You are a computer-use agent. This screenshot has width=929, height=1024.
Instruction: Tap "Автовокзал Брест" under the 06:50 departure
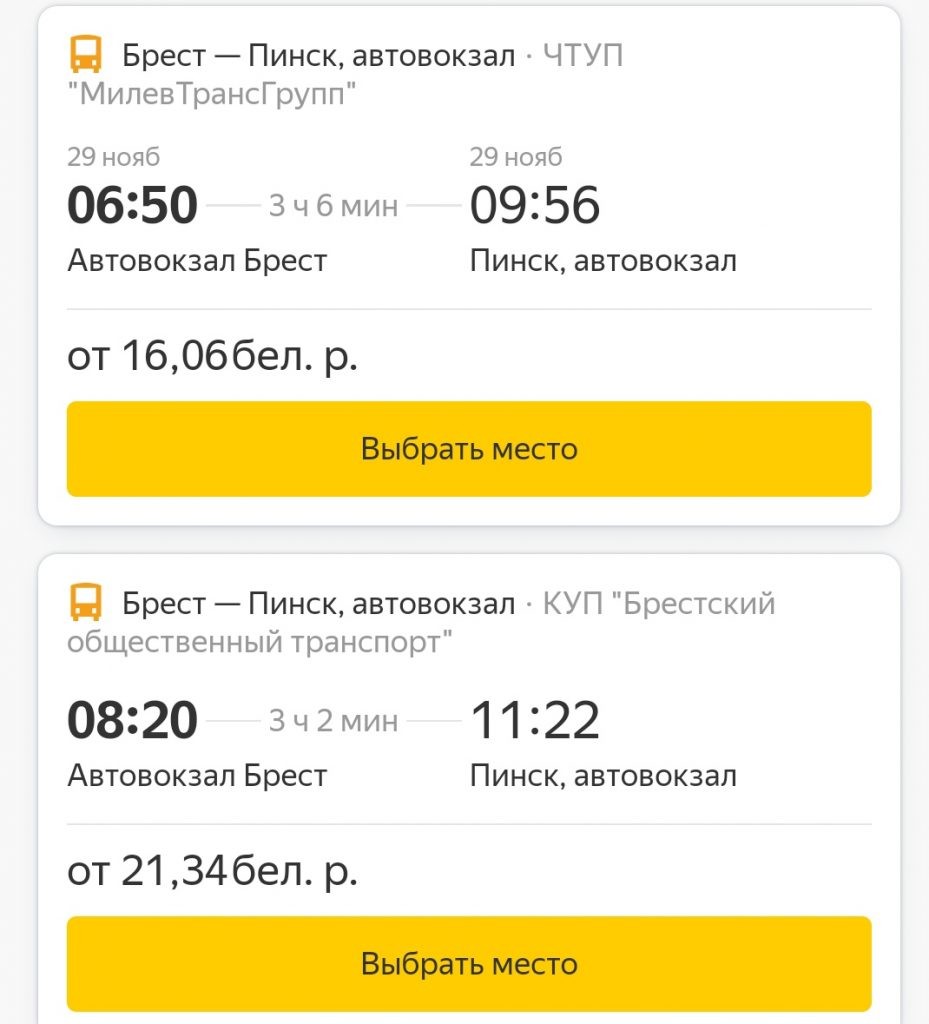pyautogui.click(x=197, y=261)
